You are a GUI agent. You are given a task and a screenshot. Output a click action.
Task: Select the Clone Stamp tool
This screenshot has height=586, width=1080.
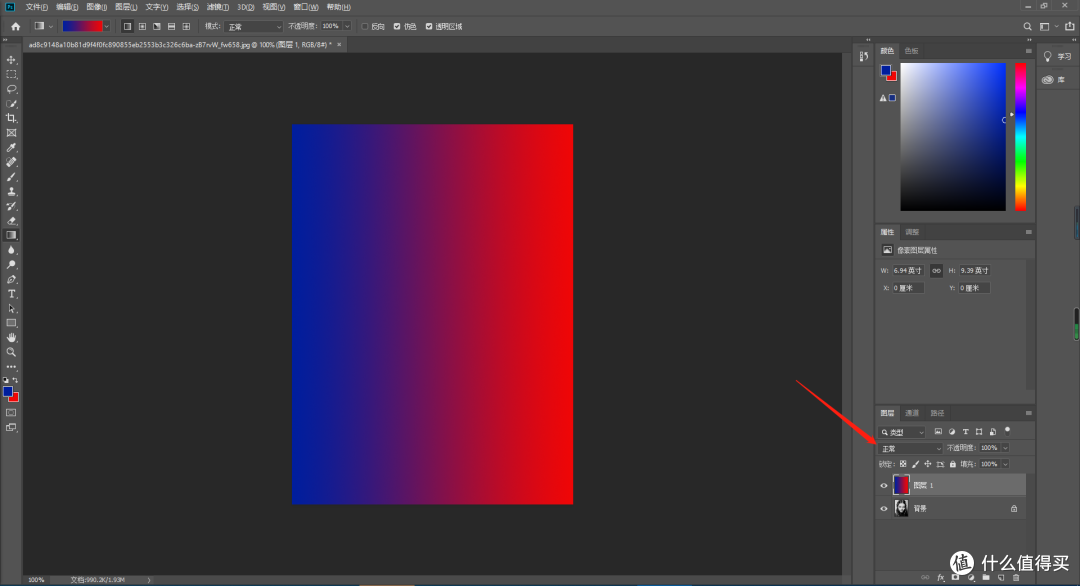11,191
